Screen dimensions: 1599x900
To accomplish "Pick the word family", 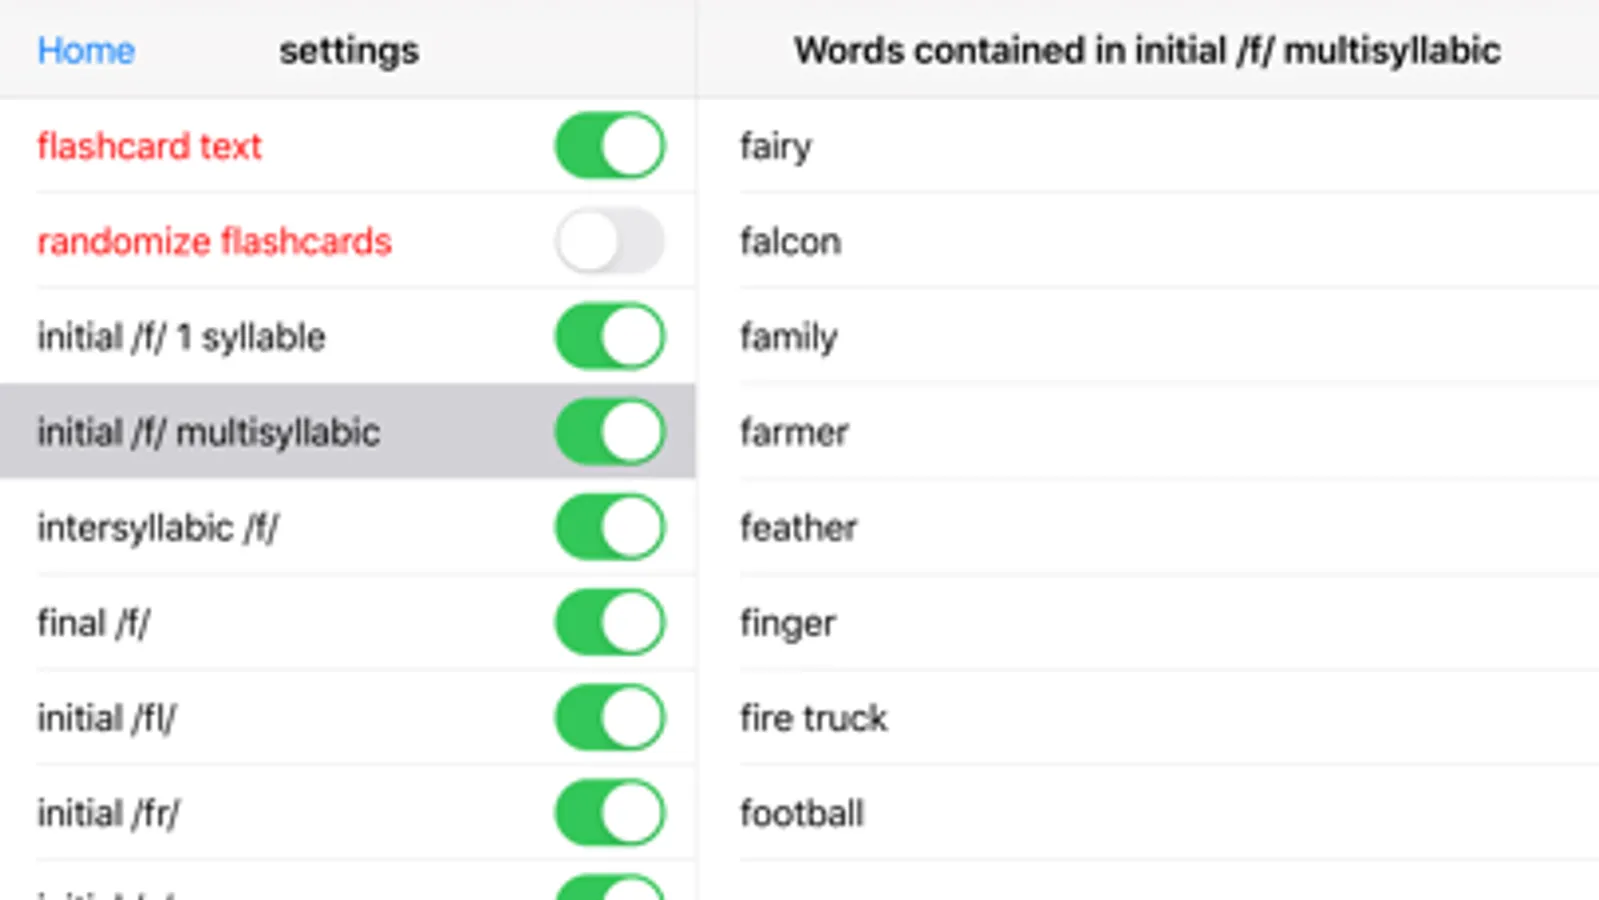I will (788, 337).
